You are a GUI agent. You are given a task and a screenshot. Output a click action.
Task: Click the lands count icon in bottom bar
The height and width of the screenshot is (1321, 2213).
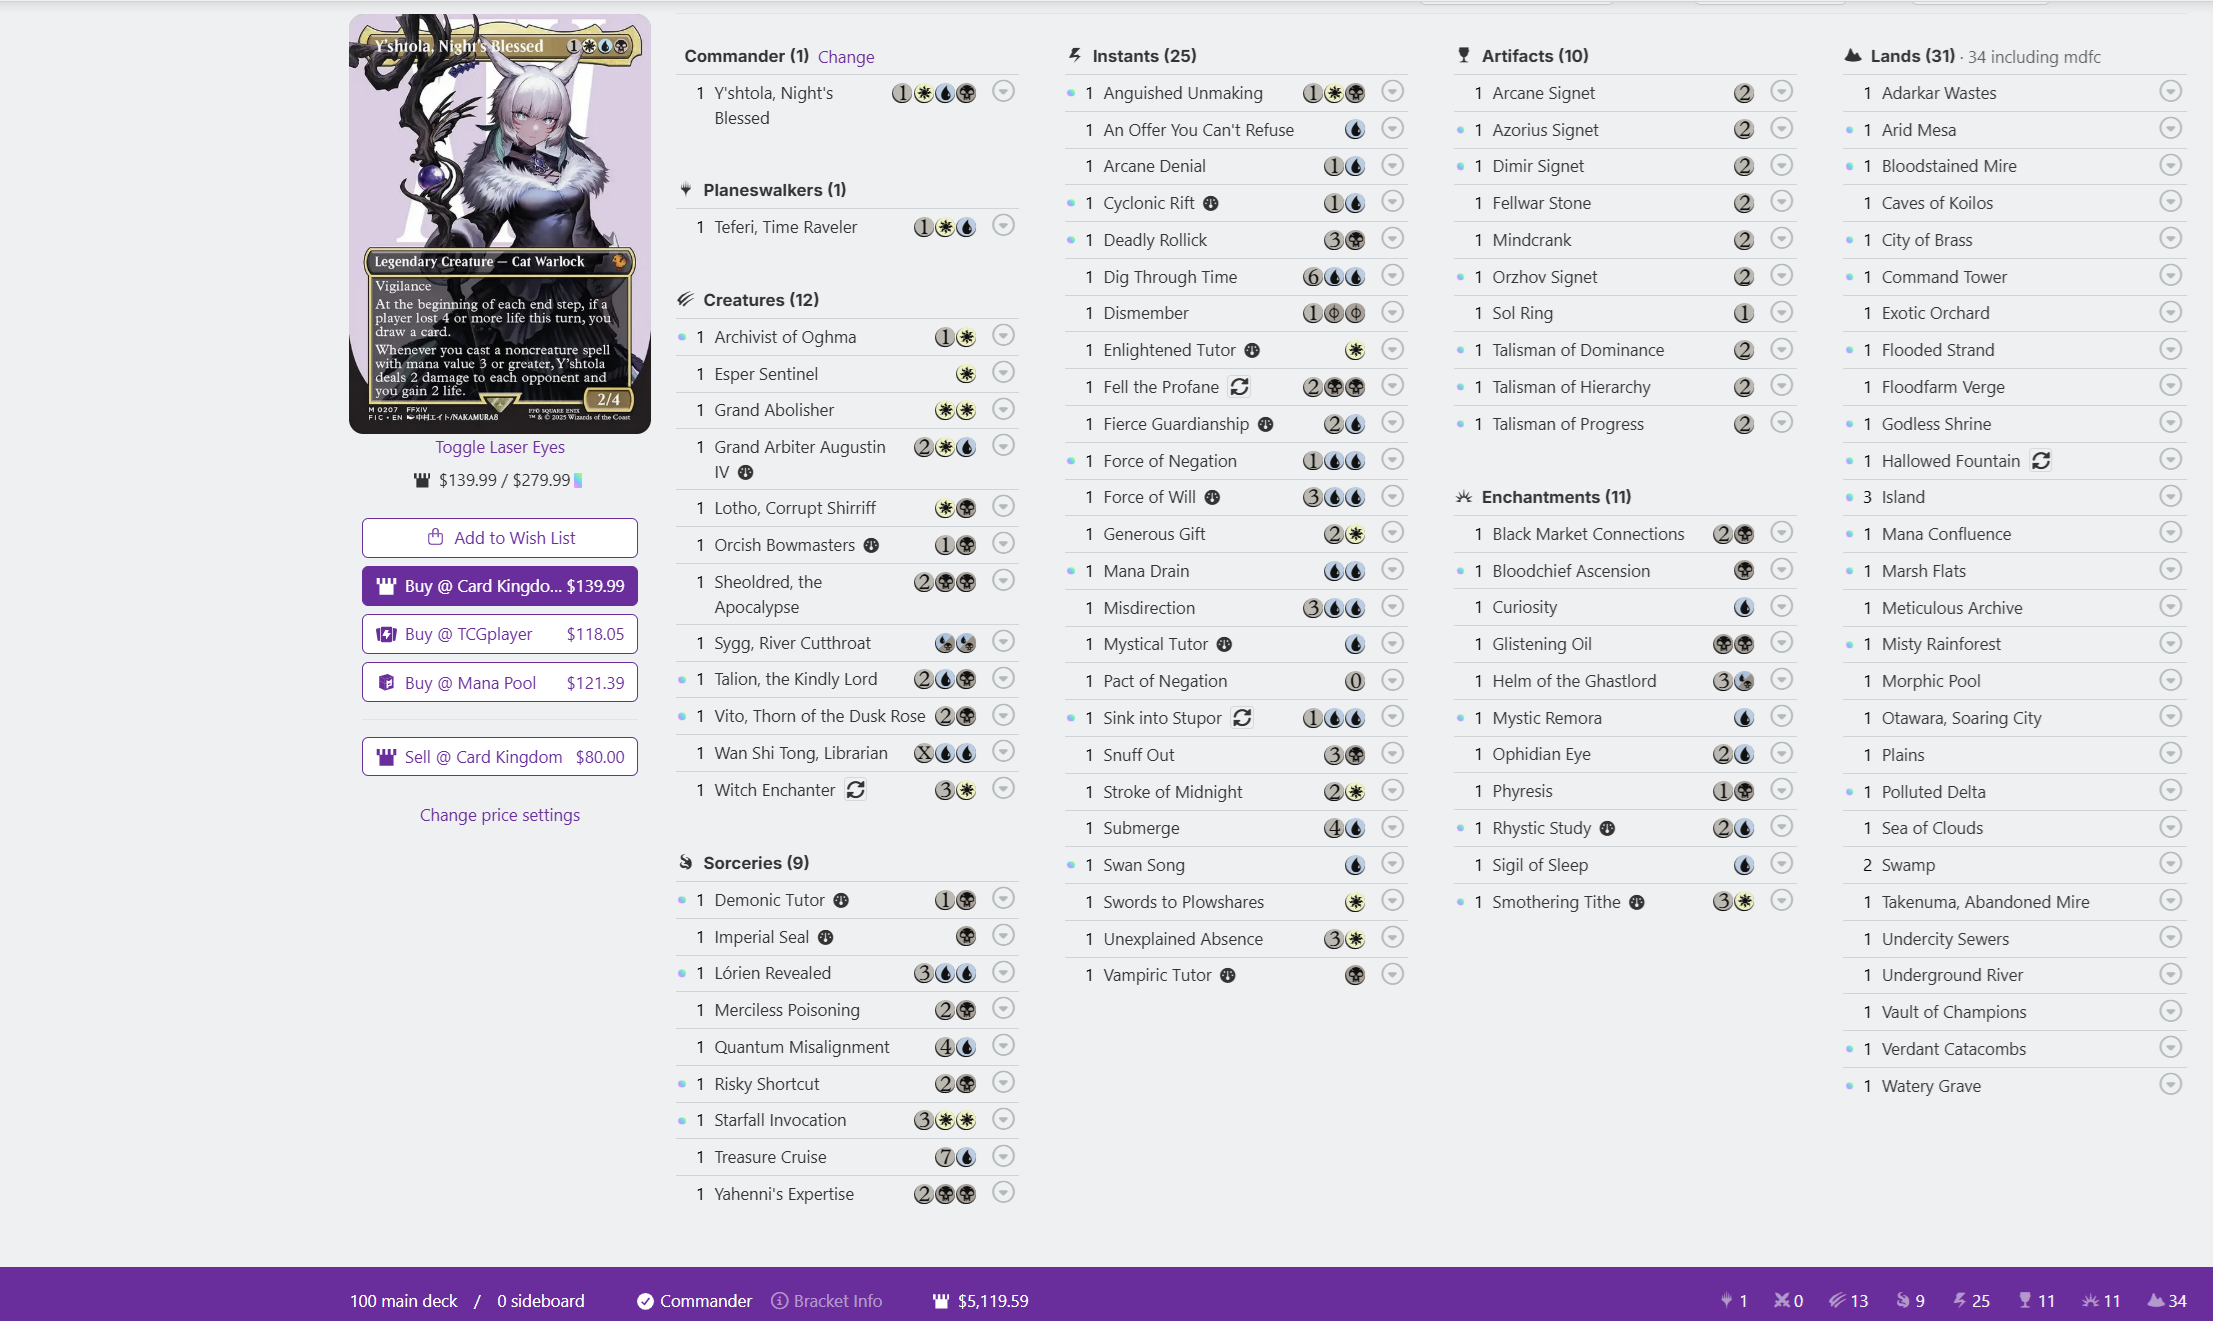(x=2155, y=1301)
